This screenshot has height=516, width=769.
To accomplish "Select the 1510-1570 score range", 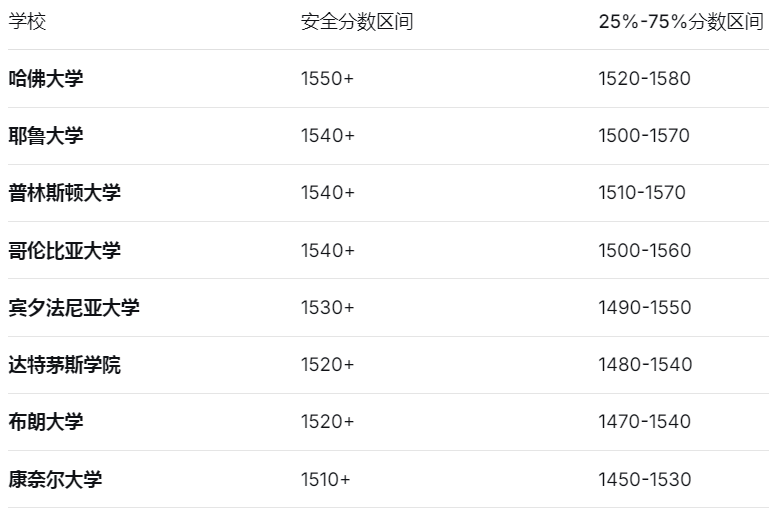I will [x=642, y=192].
